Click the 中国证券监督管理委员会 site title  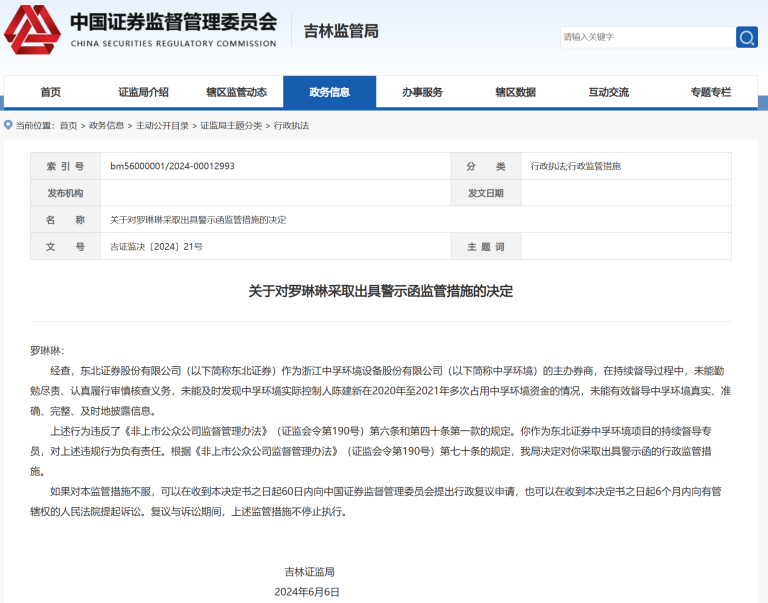tap(174, 22)
